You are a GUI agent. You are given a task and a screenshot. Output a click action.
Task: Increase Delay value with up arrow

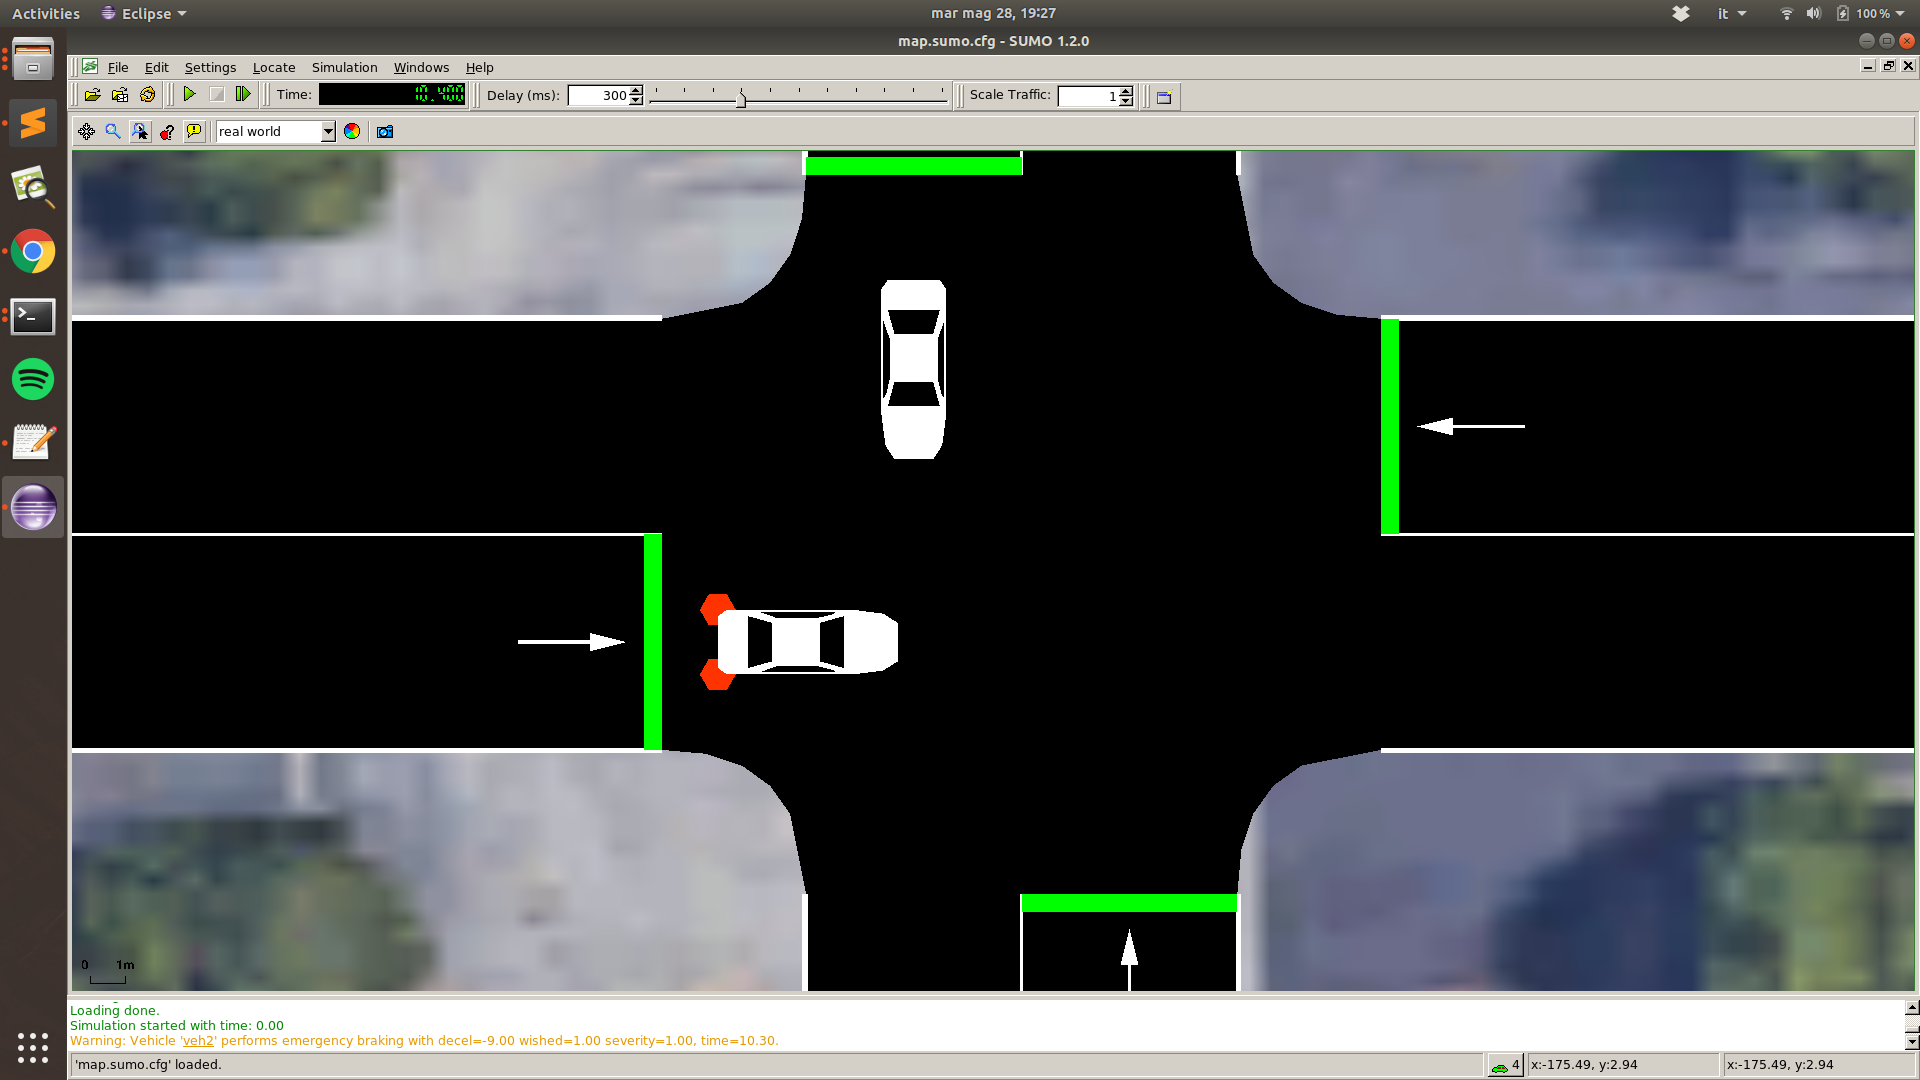coord(636,91)
